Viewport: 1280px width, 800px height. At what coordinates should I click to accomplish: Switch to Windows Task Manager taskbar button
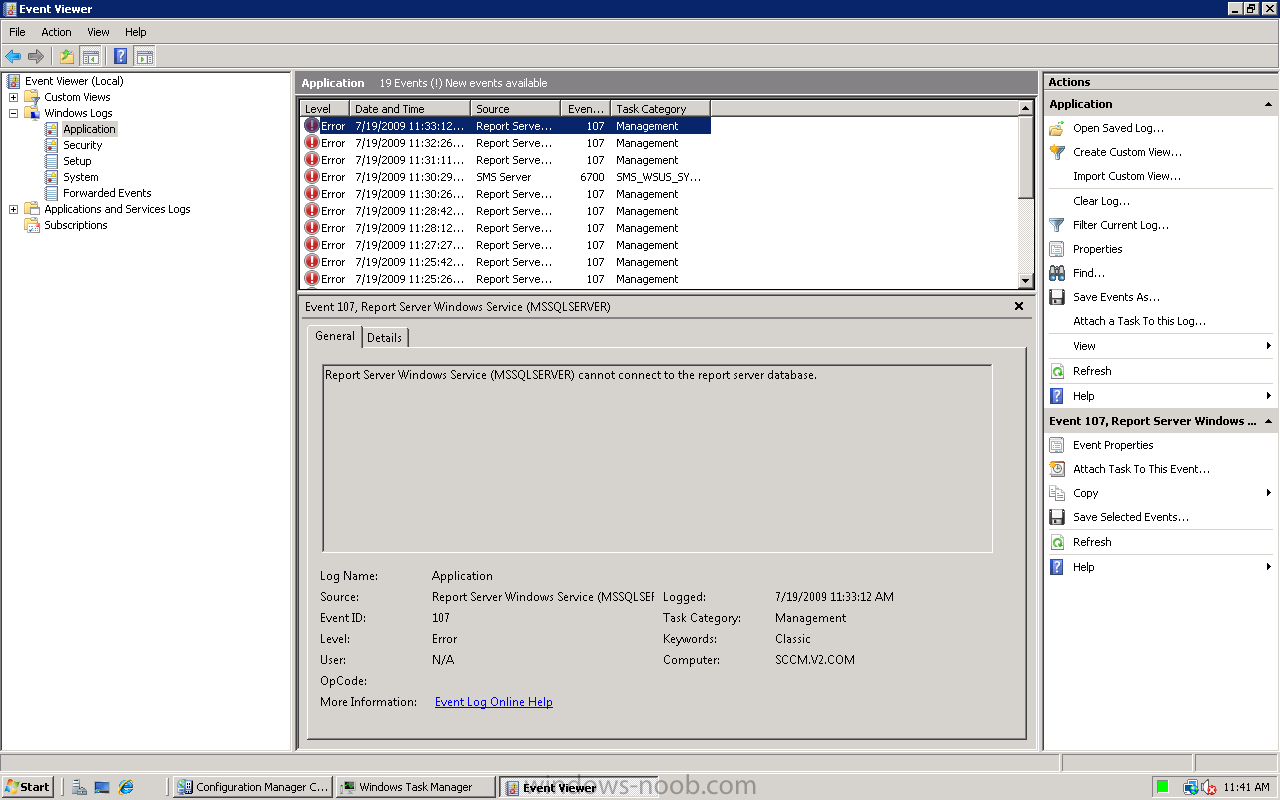(x=415, y=787)
